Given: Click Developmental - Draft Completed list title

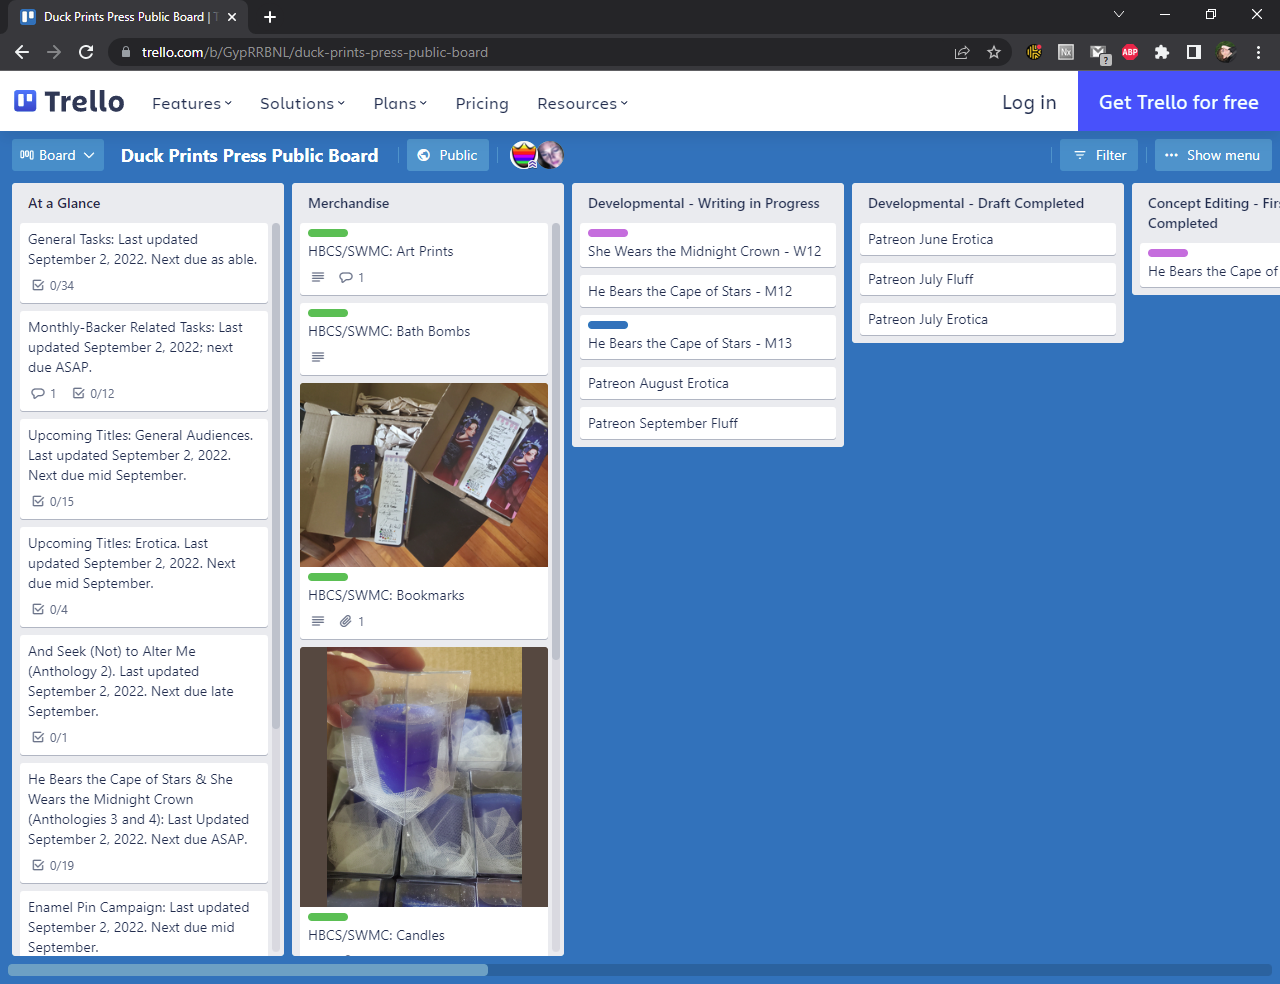Looking at the screenshot, I should (976, 203).
